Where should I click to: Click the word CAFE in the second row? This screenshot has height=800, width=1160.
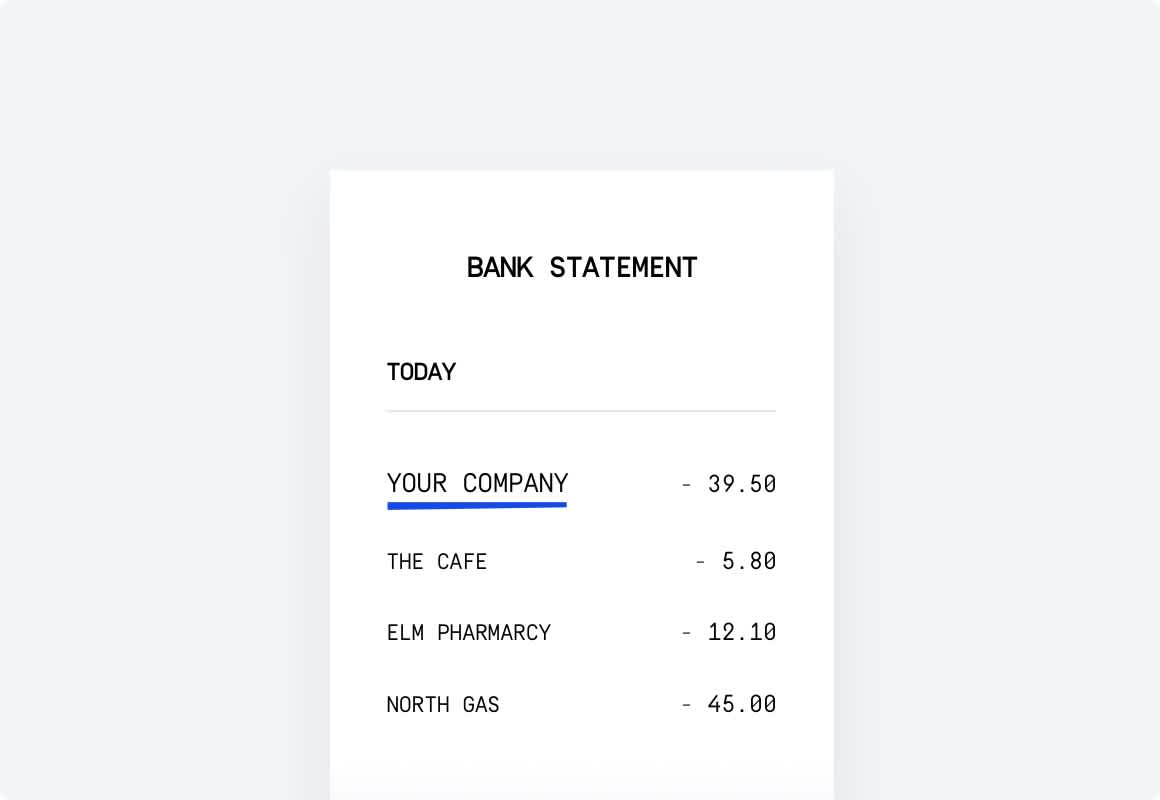(x=462, y=562)
